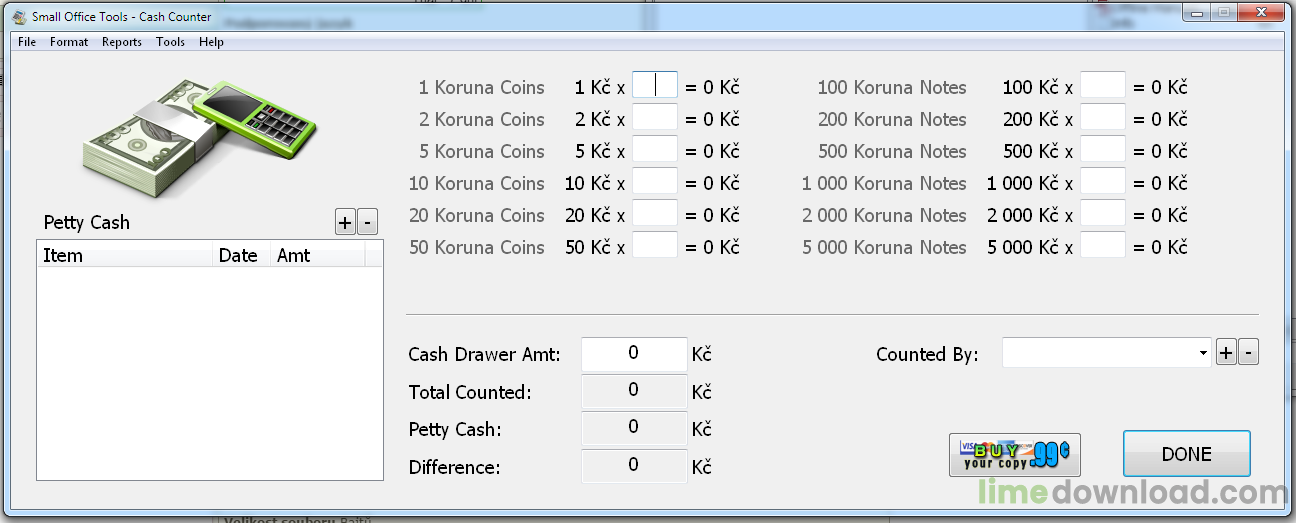
Task: Click the Cash Drawer Amt field
Action: [x=634, y=354]
